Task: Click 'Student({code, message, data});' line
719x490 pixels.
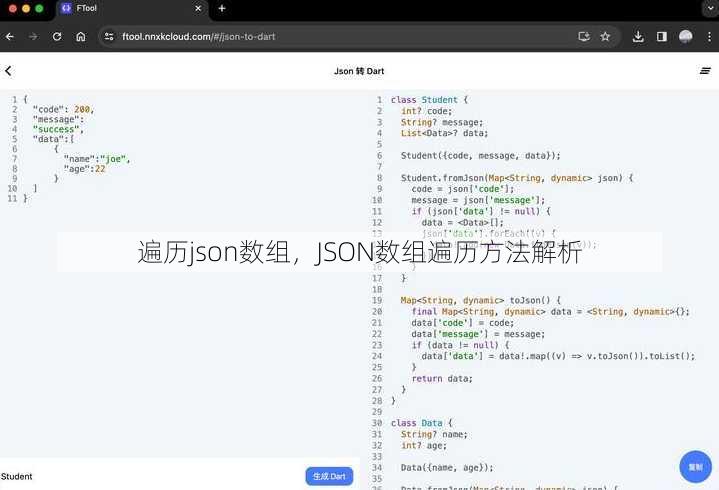Action: (481, 156)
